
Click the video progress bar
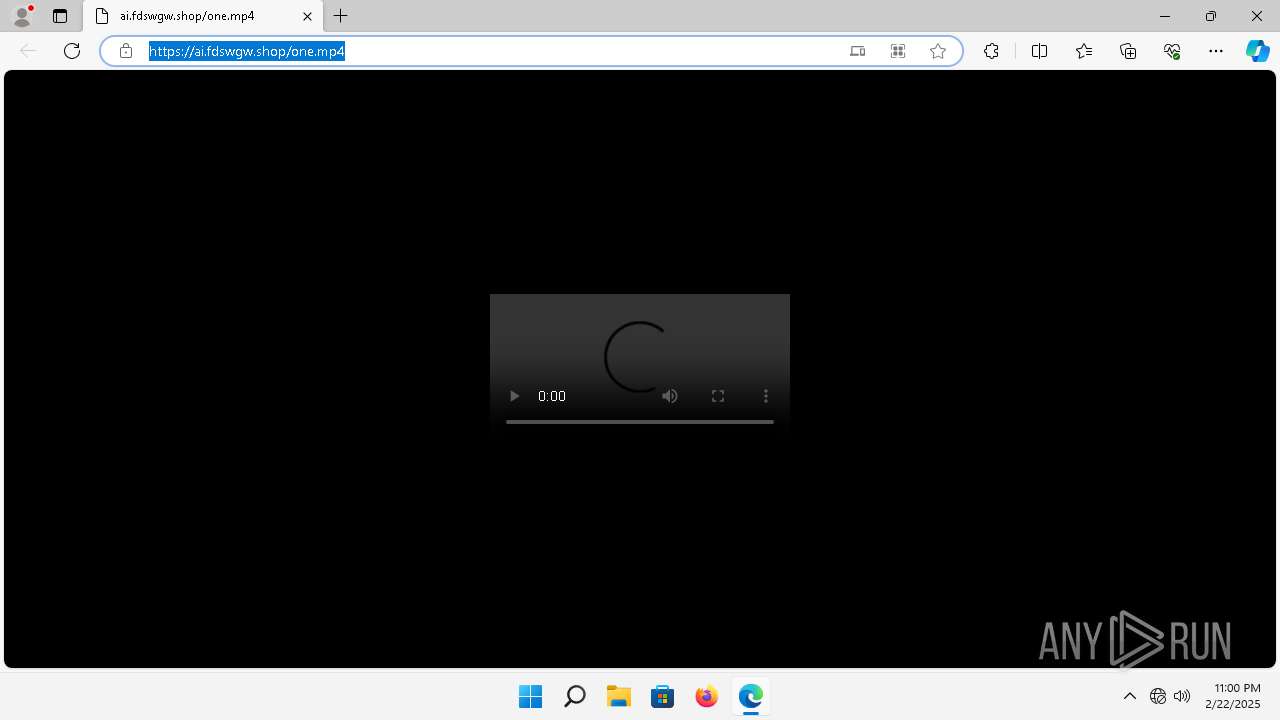pos(640,422)
